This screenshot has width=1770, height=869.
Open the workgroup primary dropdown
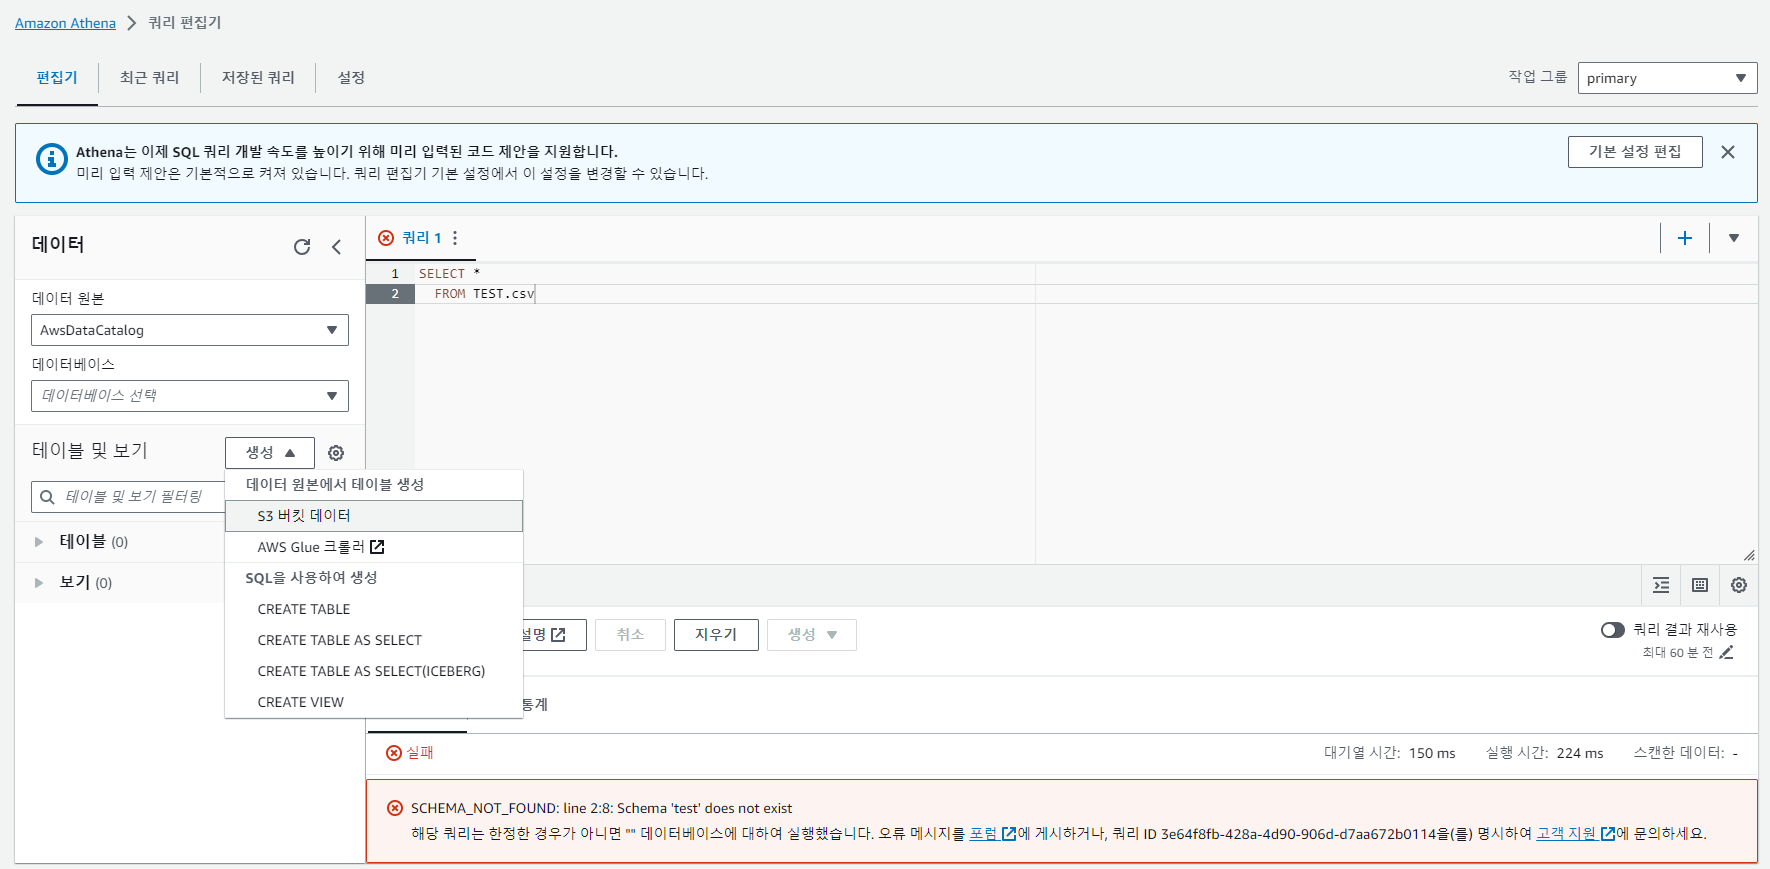1667,78
